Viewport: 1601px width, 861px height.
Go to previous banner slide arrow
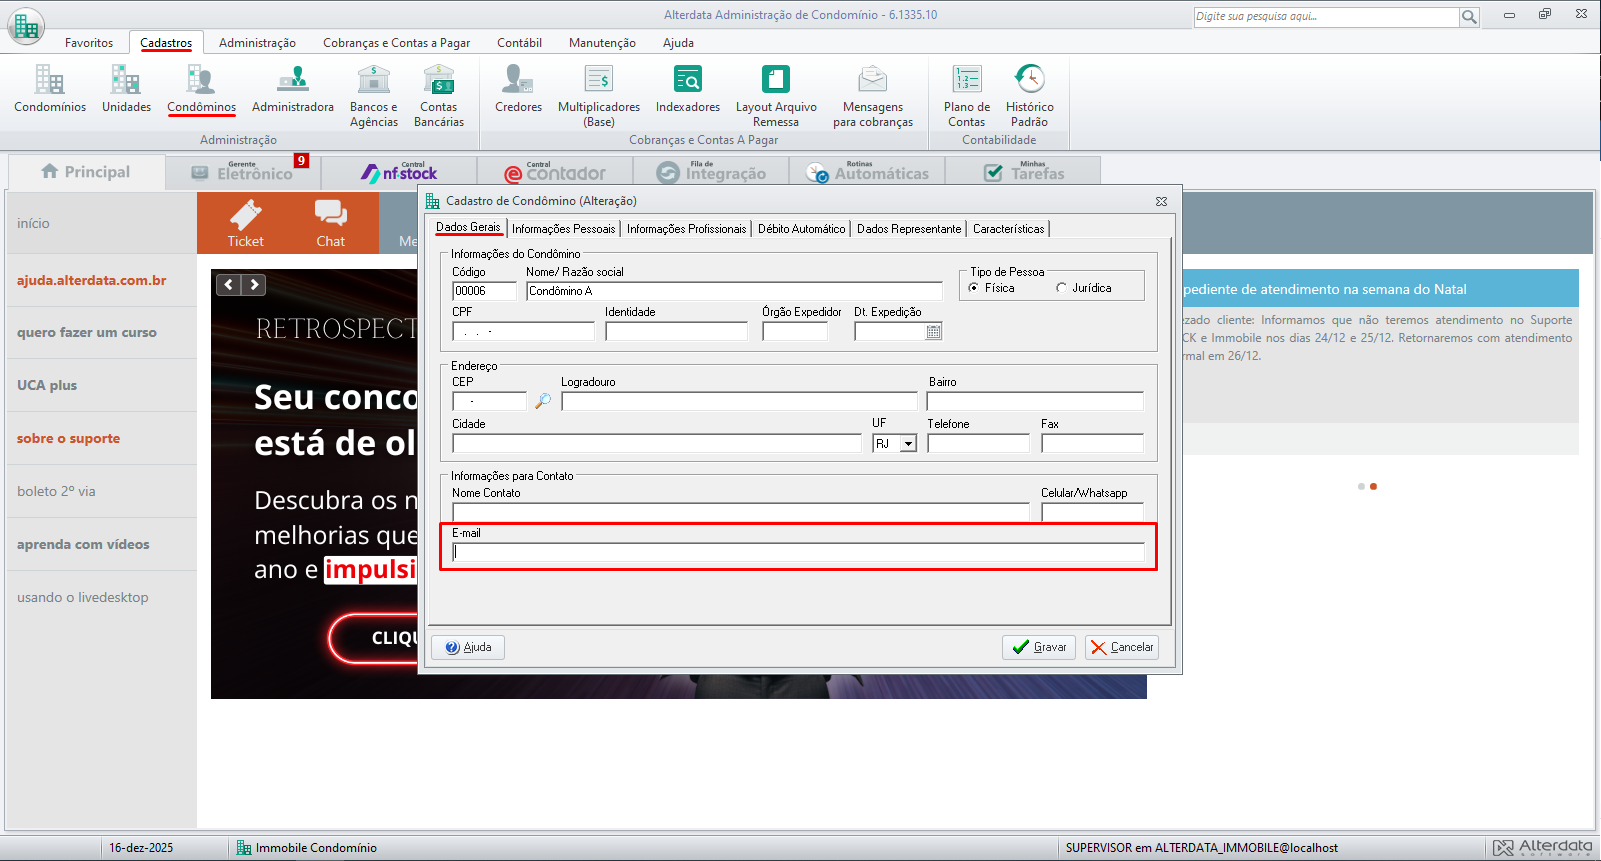(229, 285)
